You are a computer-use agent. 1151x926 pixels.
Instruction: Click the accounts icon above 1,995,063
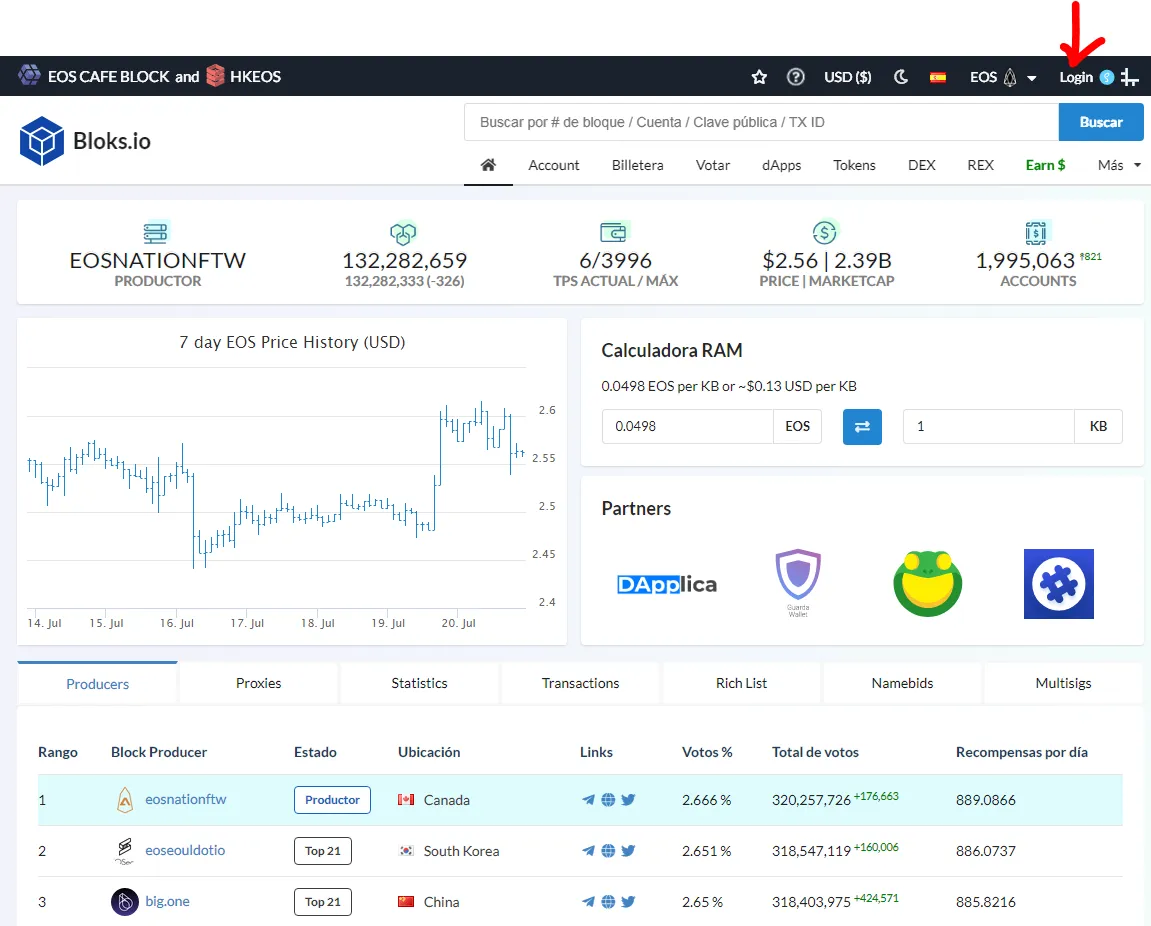click(1036, 232)
